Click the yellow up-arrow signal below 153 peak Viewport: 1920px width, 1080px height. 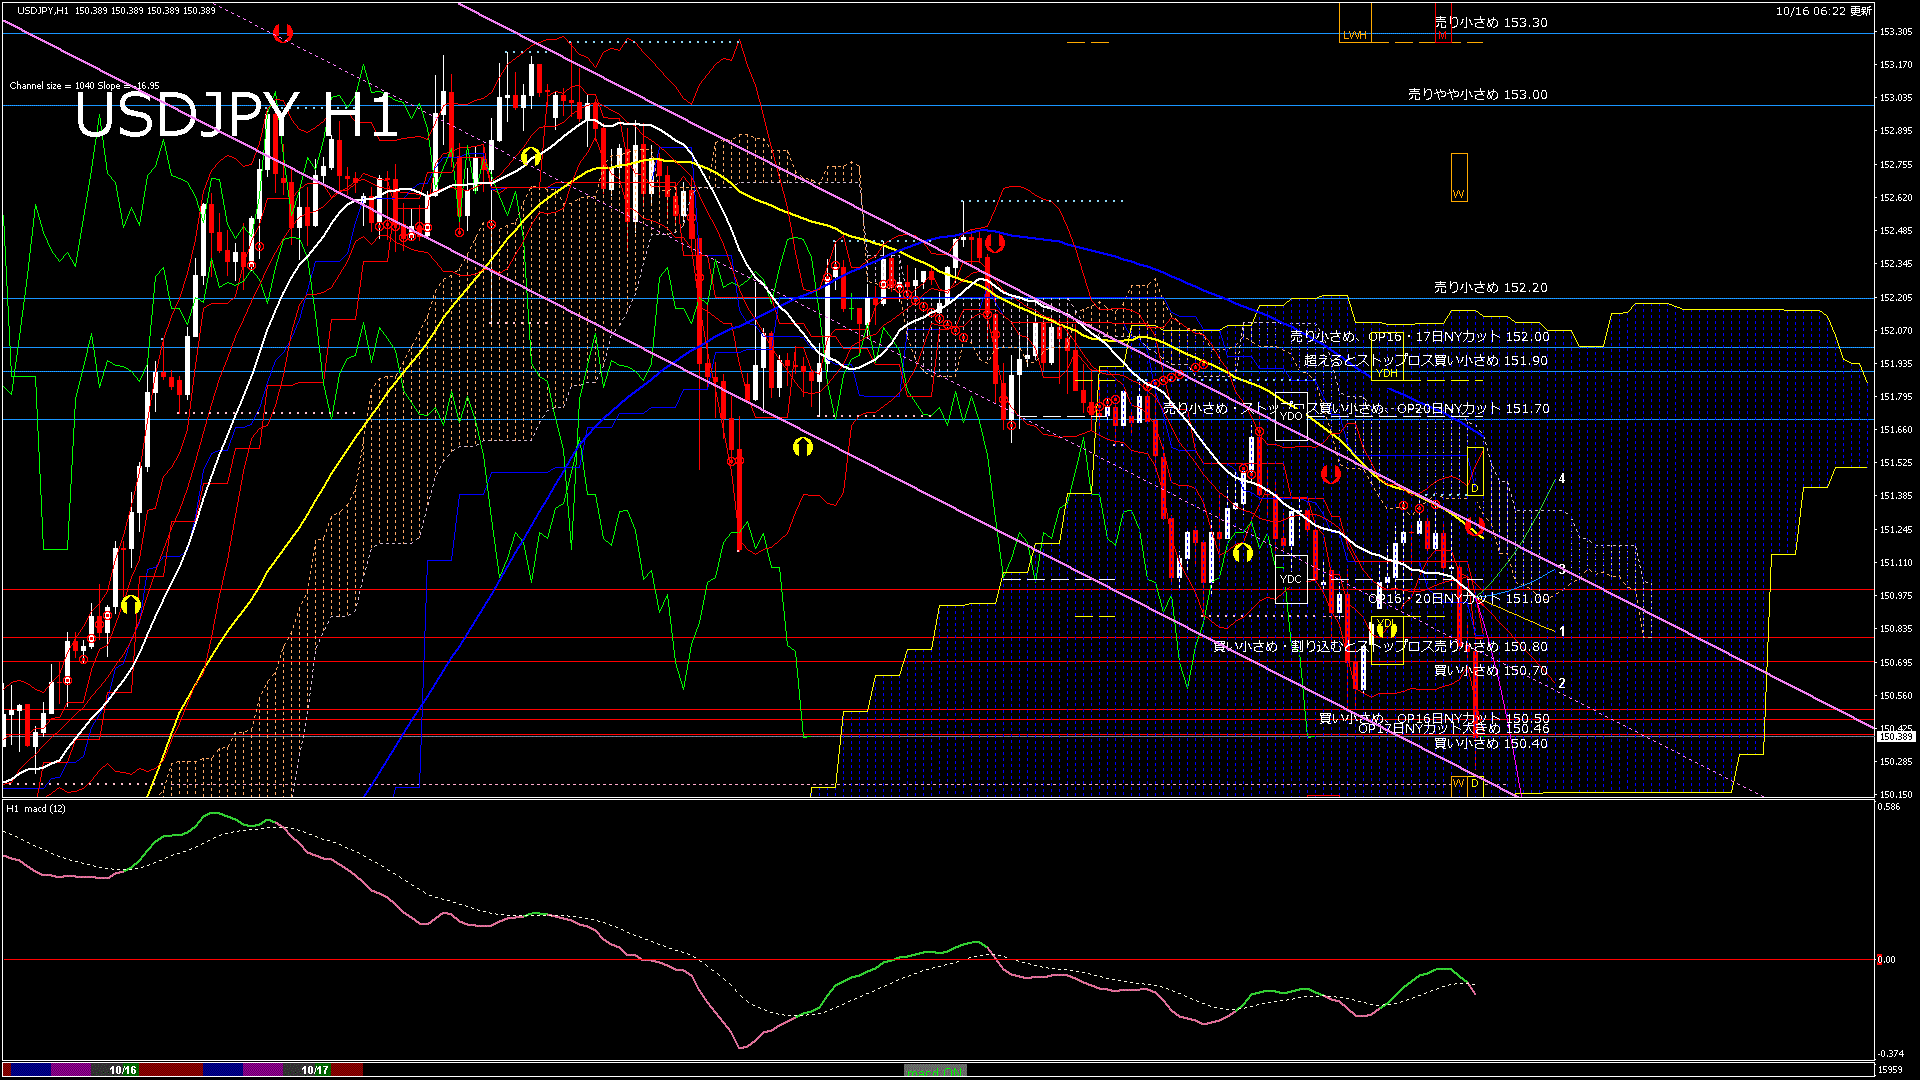531,157
